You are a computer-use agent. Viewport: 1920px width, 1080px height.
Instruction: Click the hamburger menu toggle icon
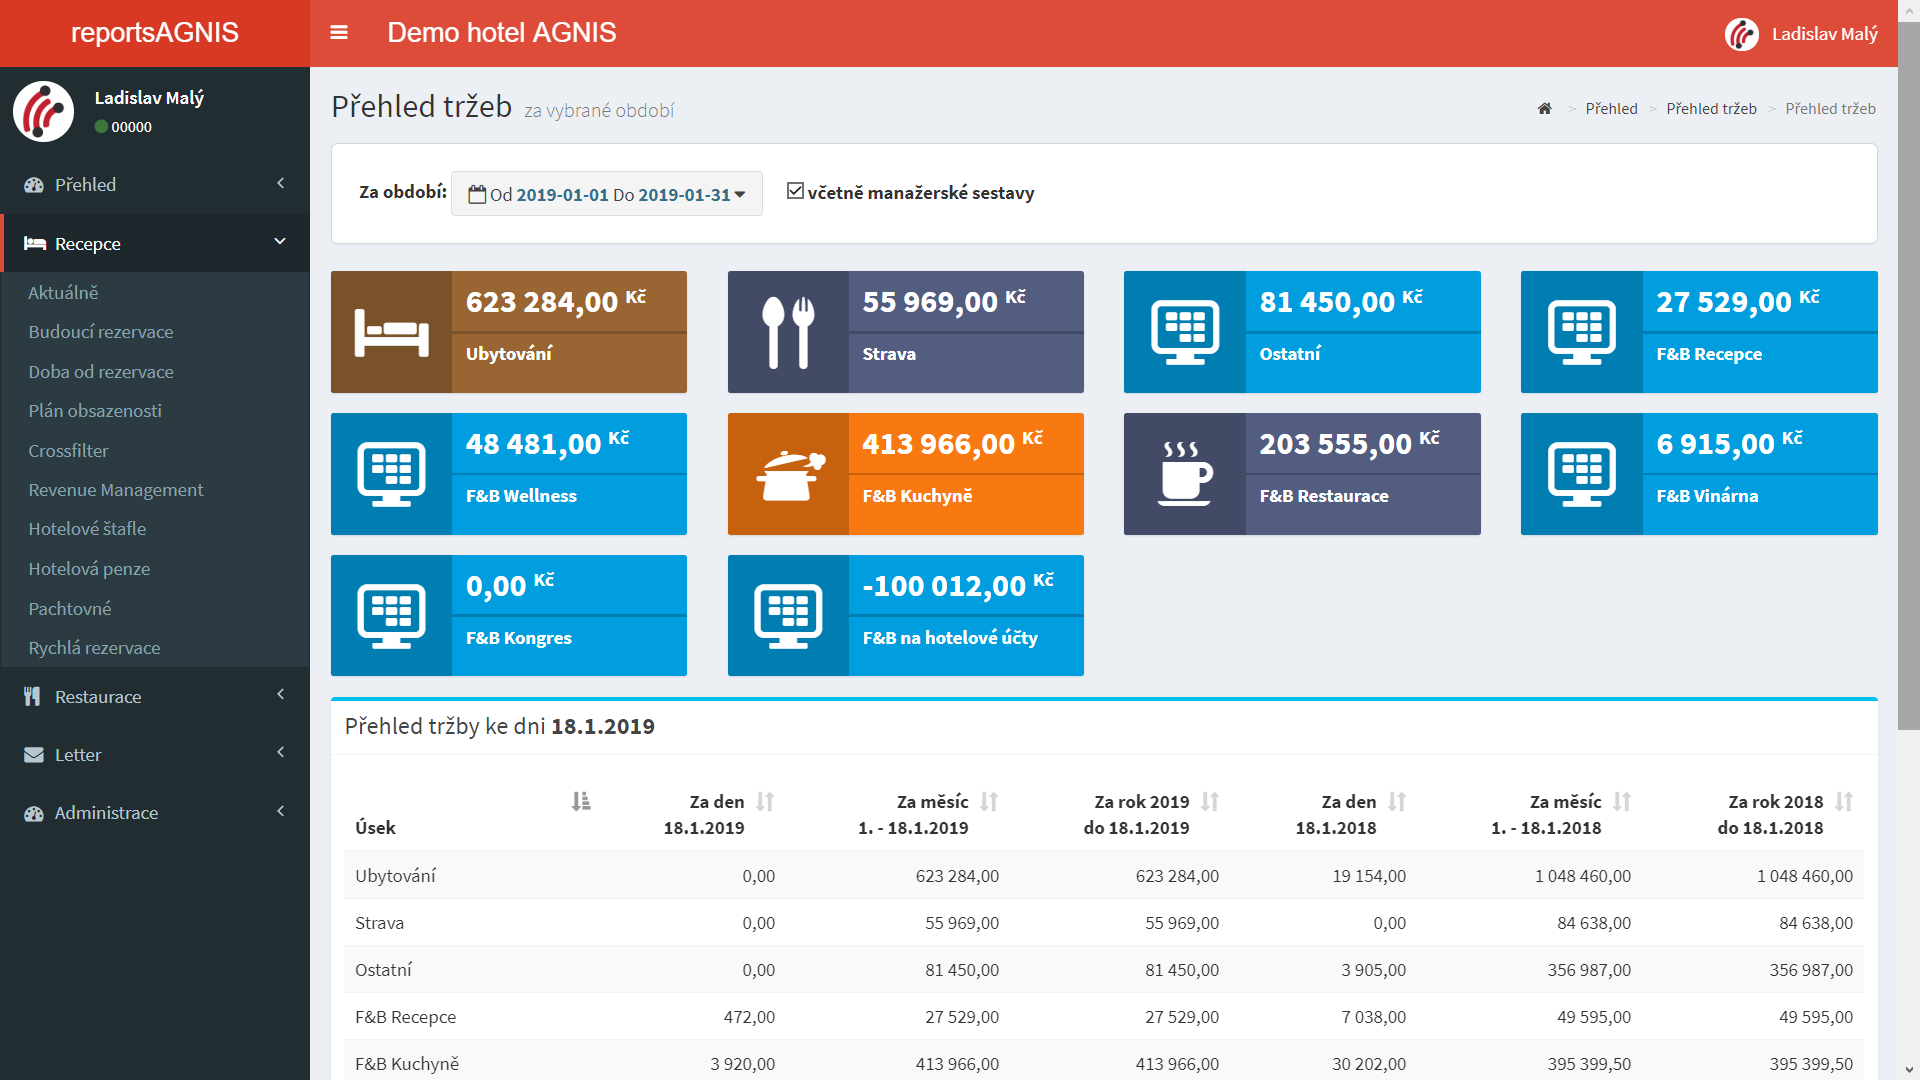339,33
